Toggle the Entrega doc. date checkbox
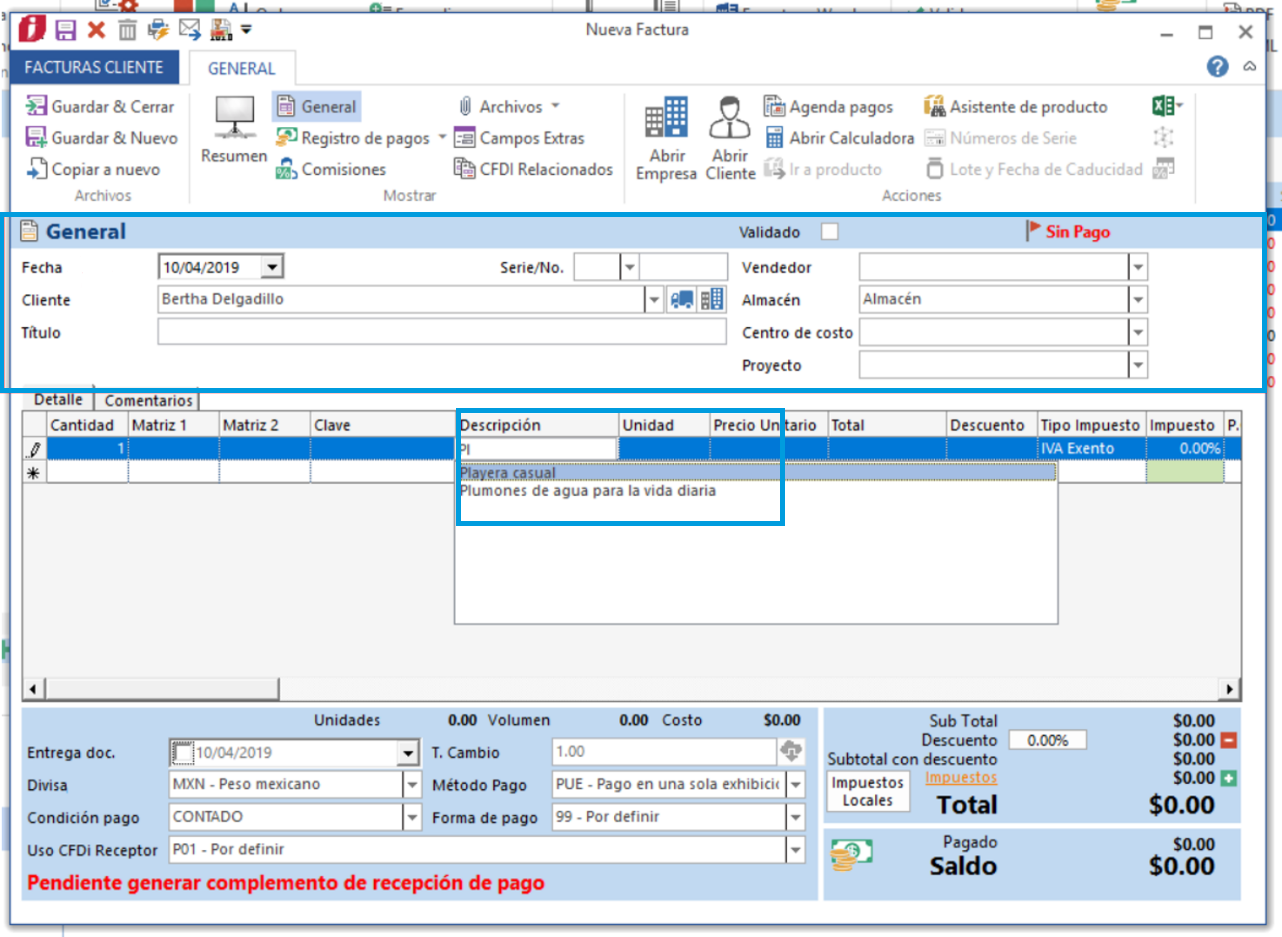This screenshot has height=937, width=1282. pyautogui.click(x=181, y=752)
